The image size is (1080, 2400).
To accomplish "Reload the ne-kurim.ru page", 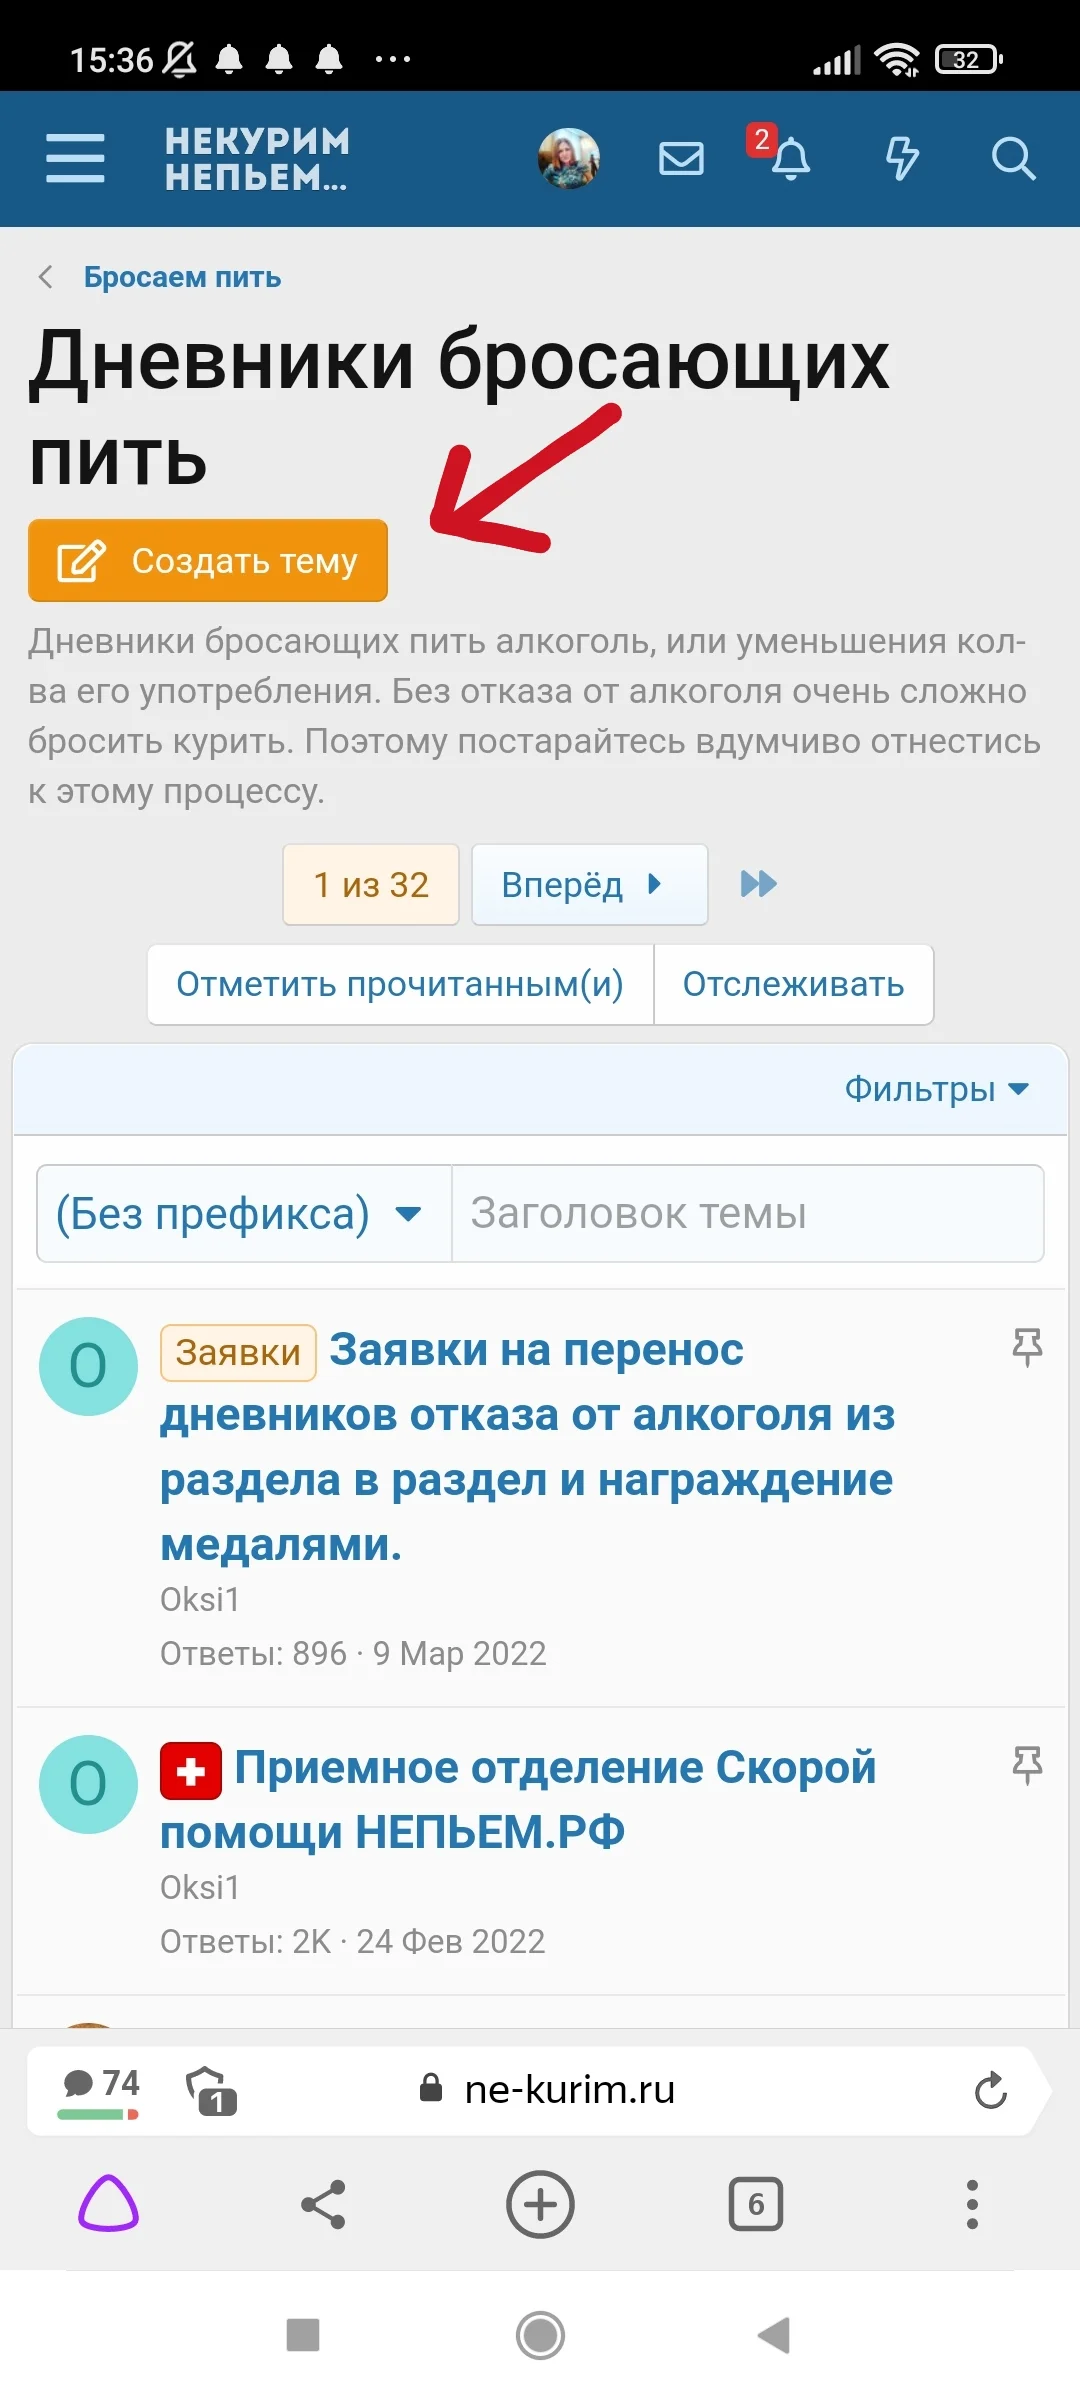I will [990, 2089].
